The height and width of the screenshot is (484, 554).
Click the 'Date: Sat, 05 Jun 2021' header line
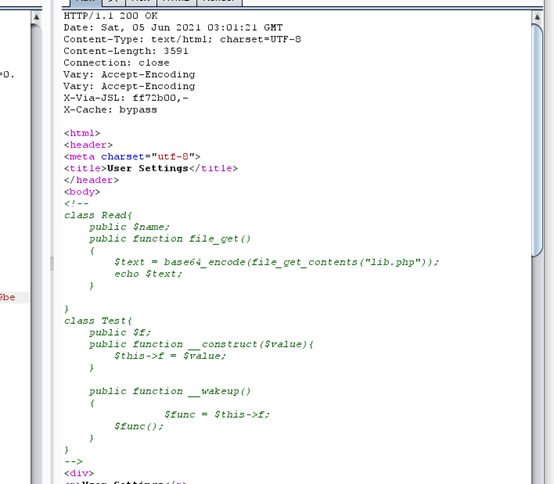tap(173, 28)
